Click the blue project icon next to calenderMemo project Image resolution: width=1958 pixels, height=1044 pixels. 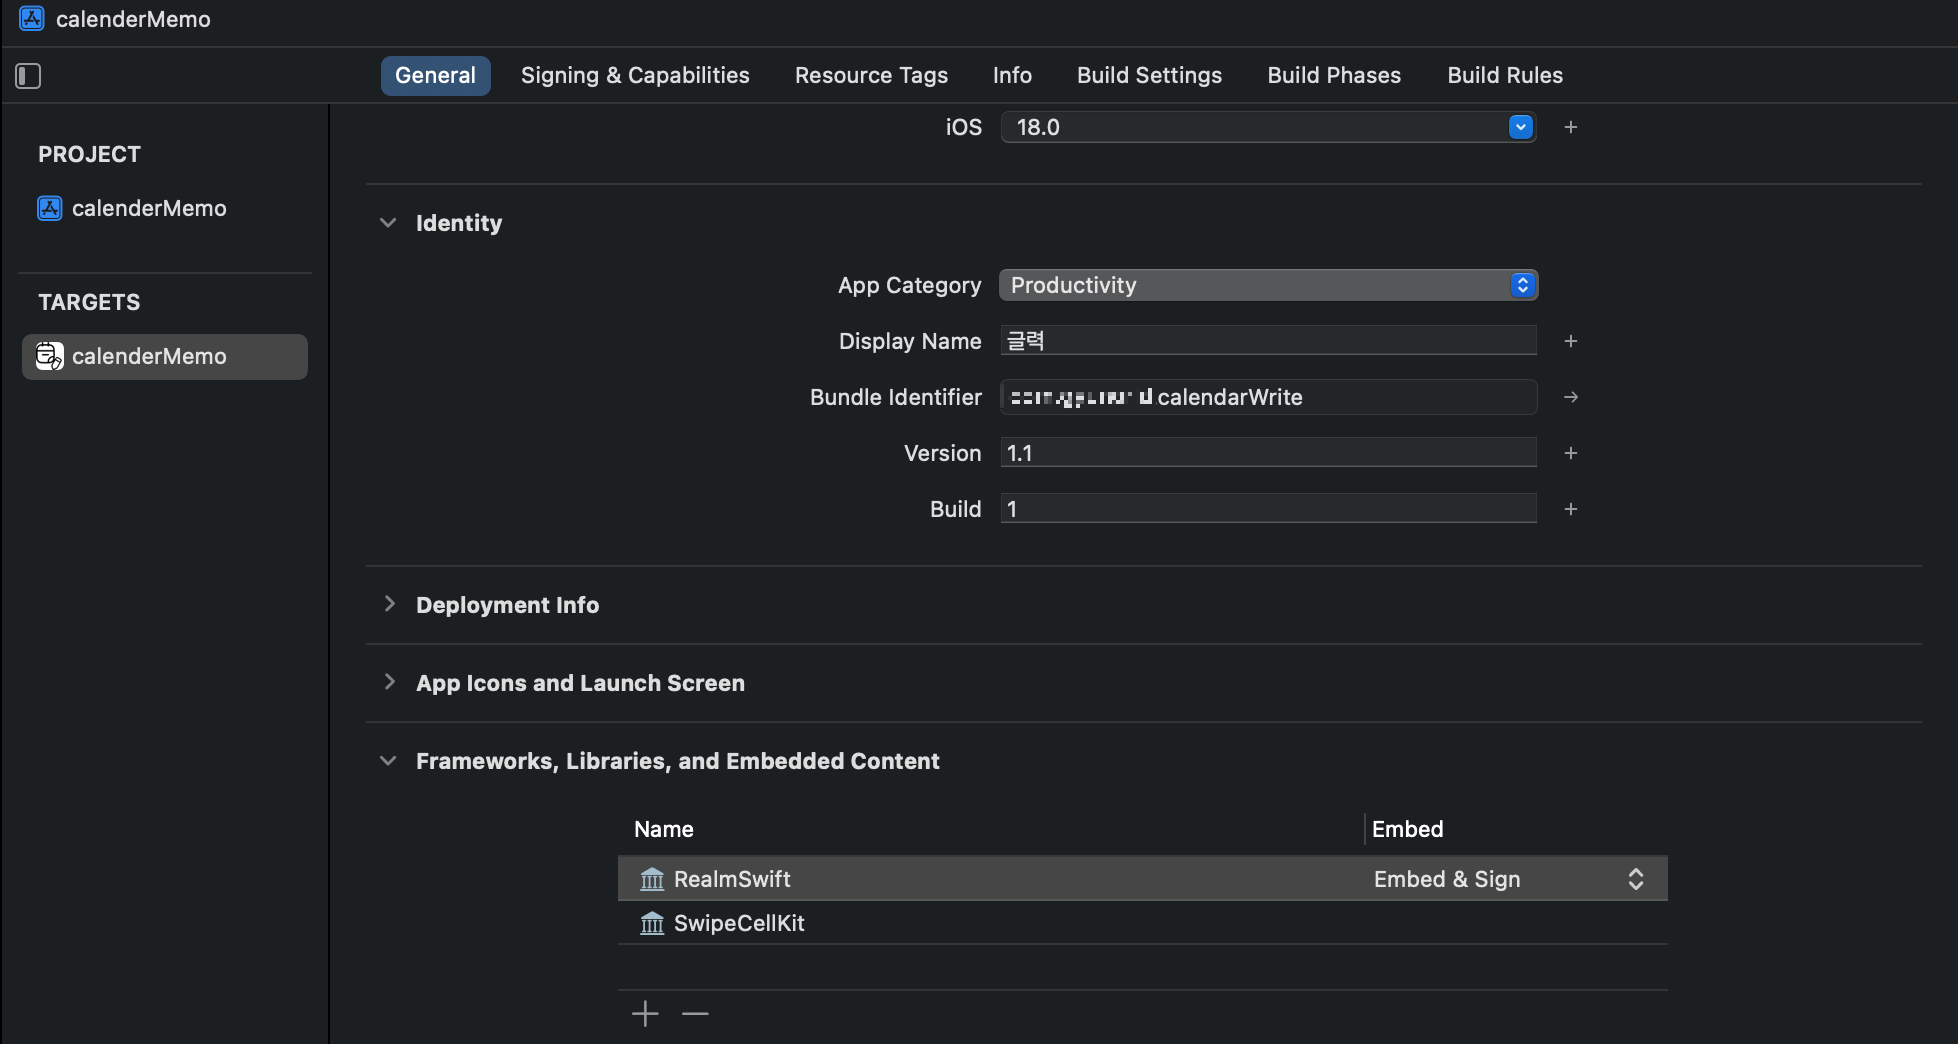(x=50, y=208)
